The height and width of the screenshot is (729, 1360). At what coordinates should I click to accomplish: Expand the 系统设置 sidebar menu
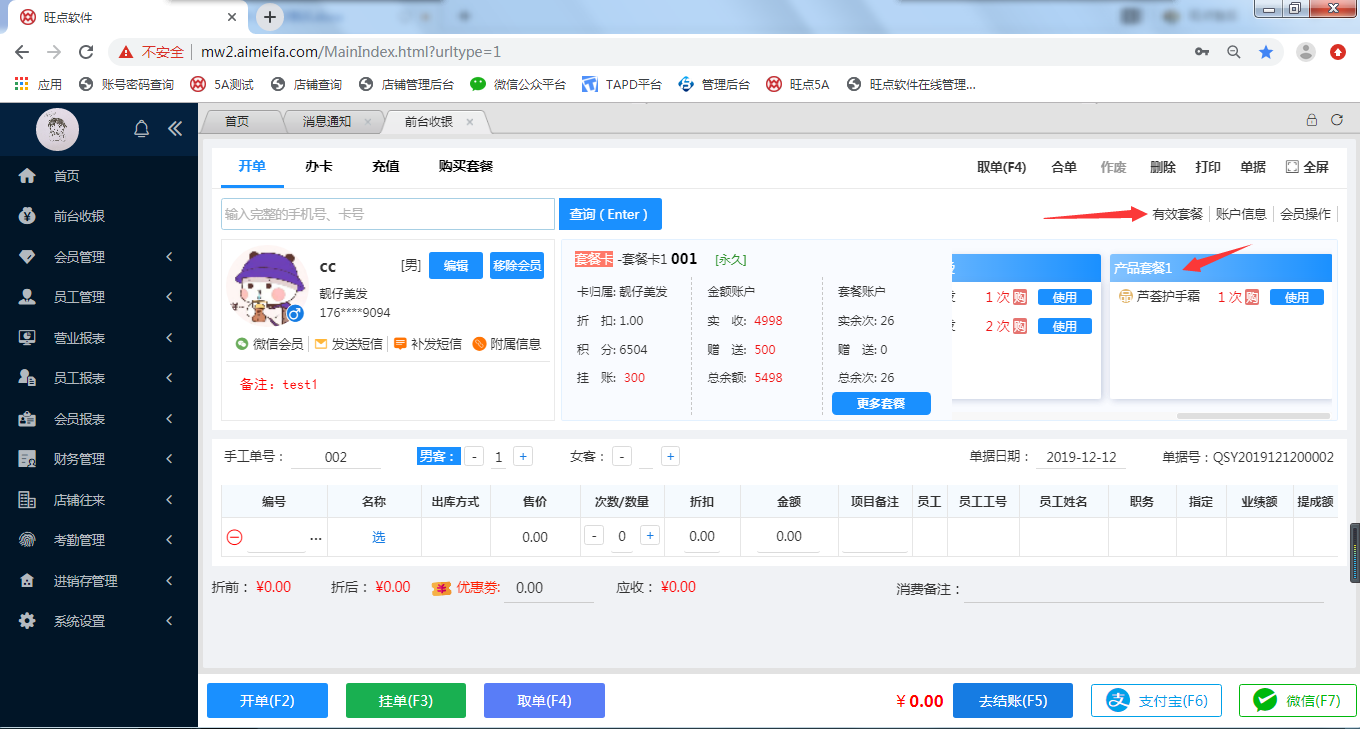click(x=100, y=621)
